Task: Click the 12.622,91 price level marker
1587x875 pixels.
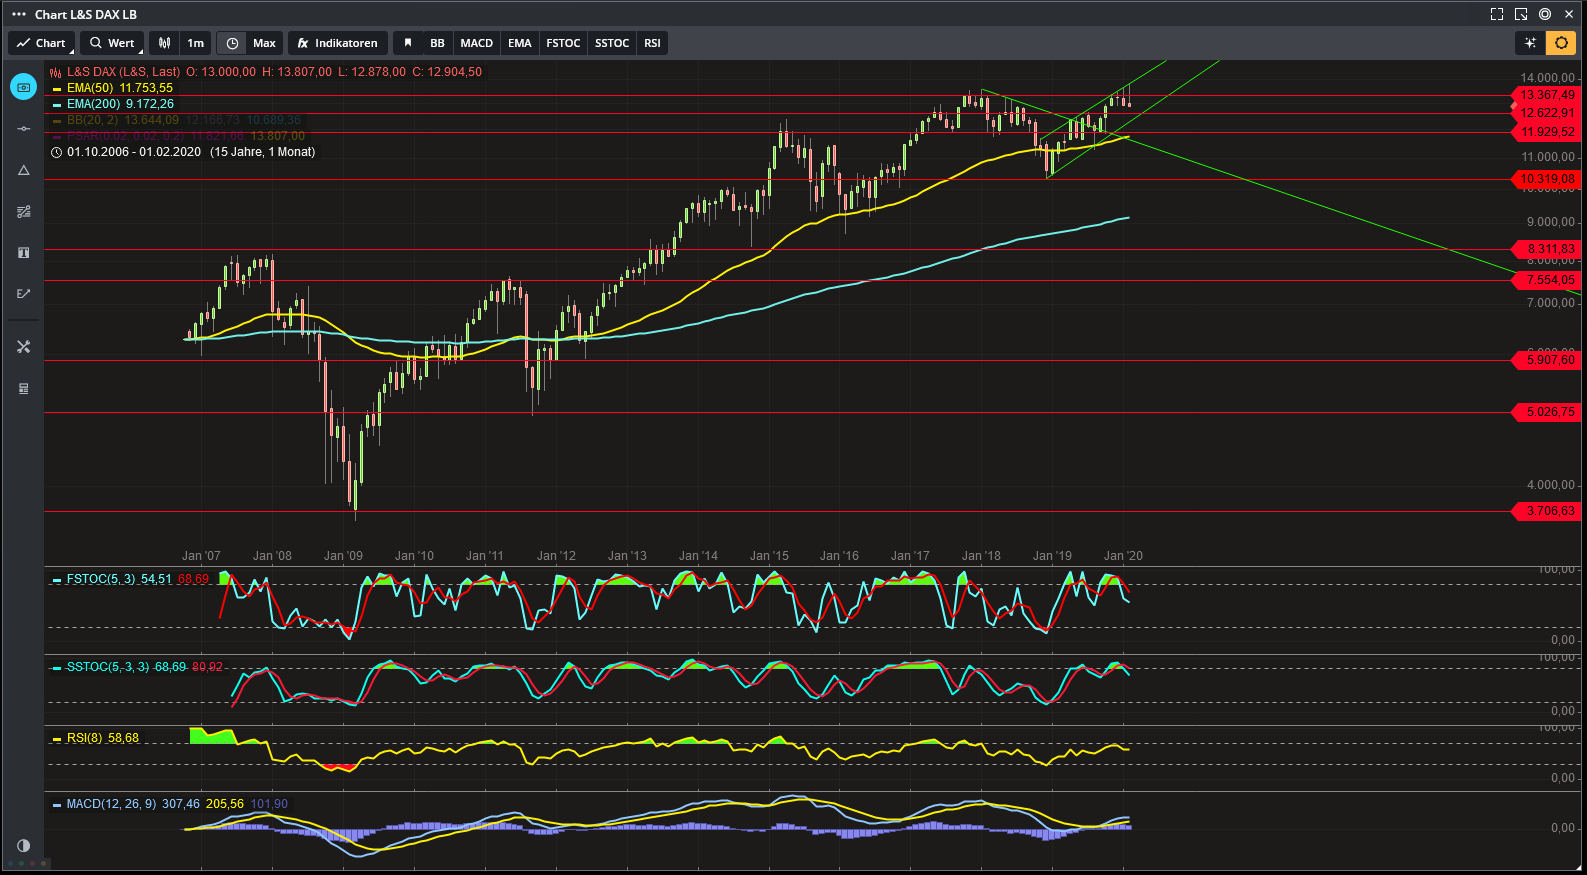Action: click(x=1546, y=113)
